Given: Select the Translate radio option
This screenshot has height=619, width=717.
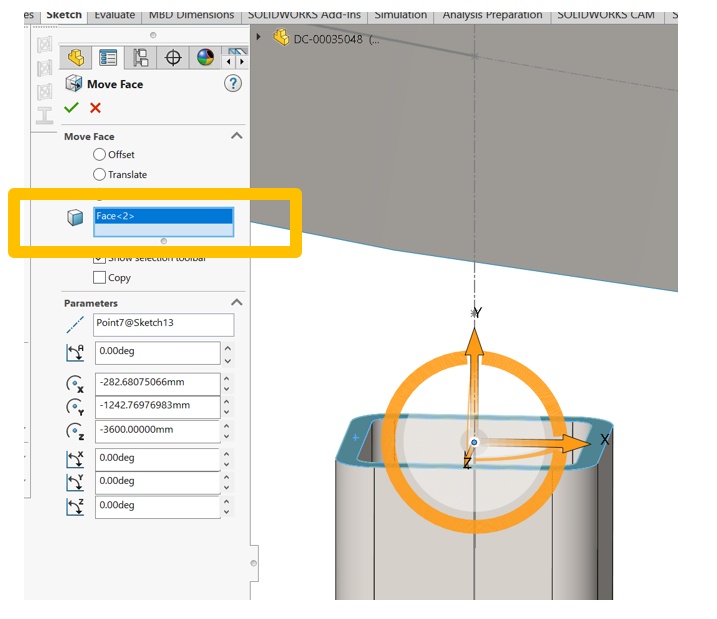Looking at the screenshot, I should (99, 174).
